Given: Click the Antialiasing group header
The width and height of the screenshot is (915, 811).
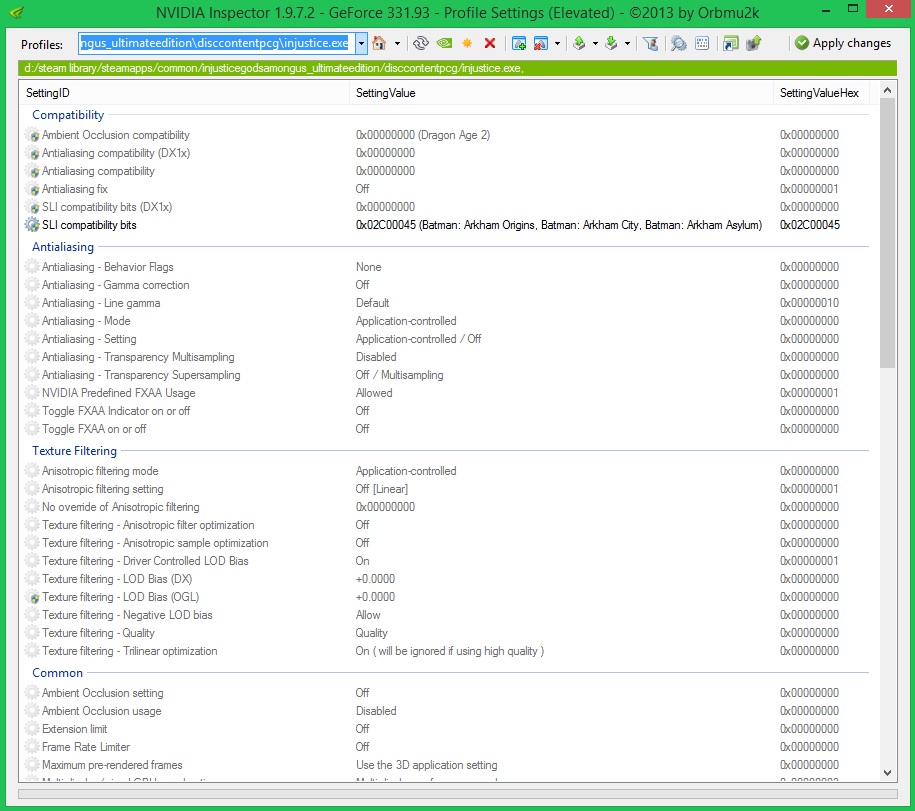Looking at the screenshot, I should 63,247.
